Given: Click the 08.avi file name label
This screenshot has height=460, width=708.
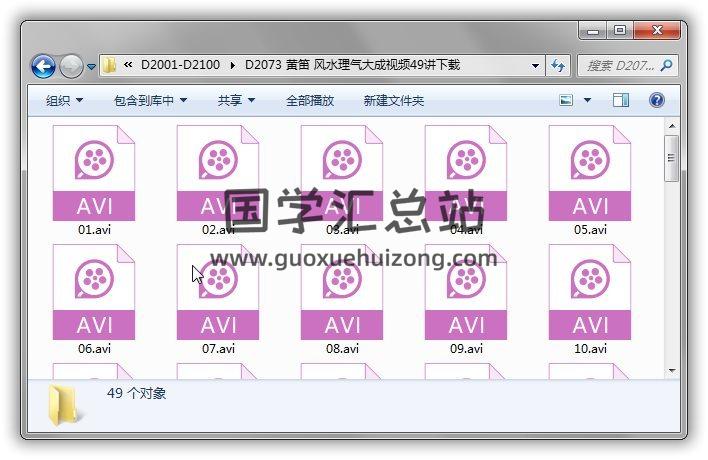Looking at the screenshot, I should 342,348.
